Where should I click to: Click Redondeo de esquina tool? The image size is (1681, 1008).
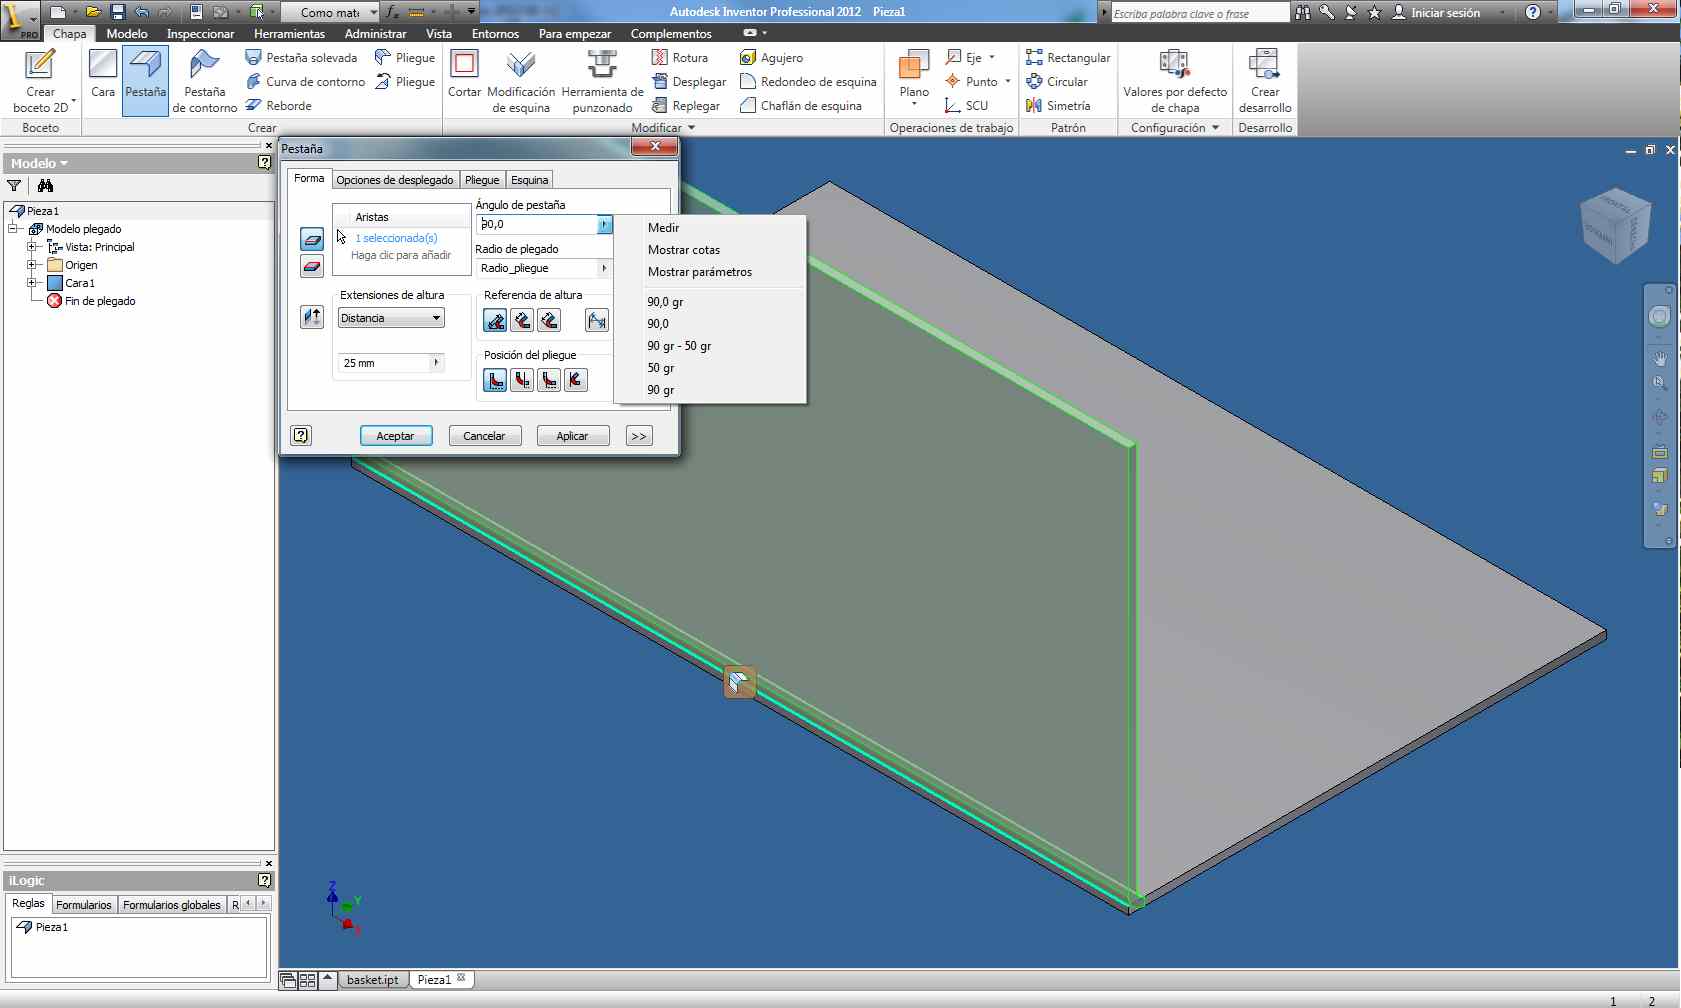[x=808, y=82]
